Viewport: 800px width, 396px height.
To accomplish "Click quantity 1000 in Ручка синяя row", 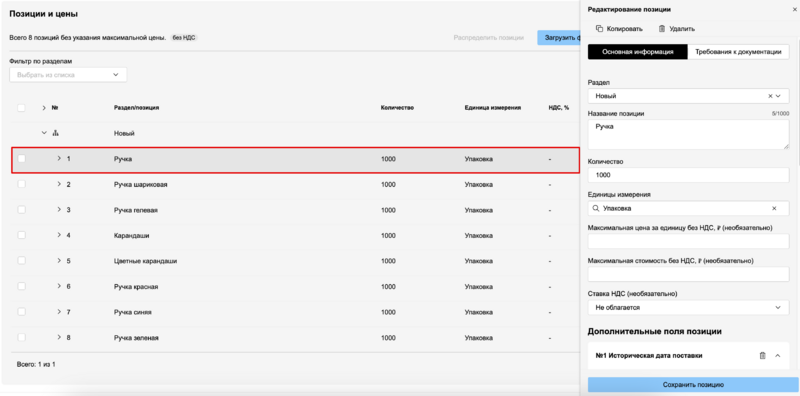I will click(x=388, y=312).
